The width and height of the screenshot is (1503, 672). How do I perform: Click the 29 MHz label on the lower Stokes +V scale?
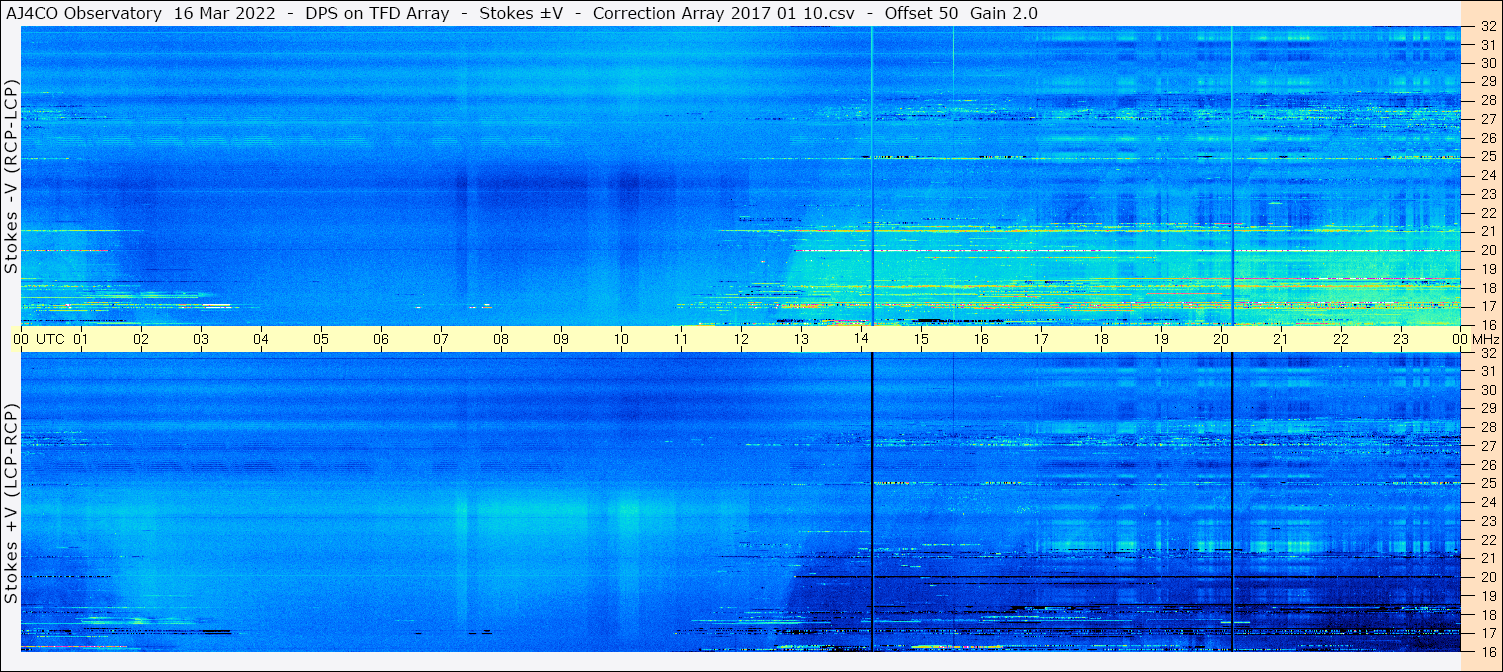tap(1488, 409)
